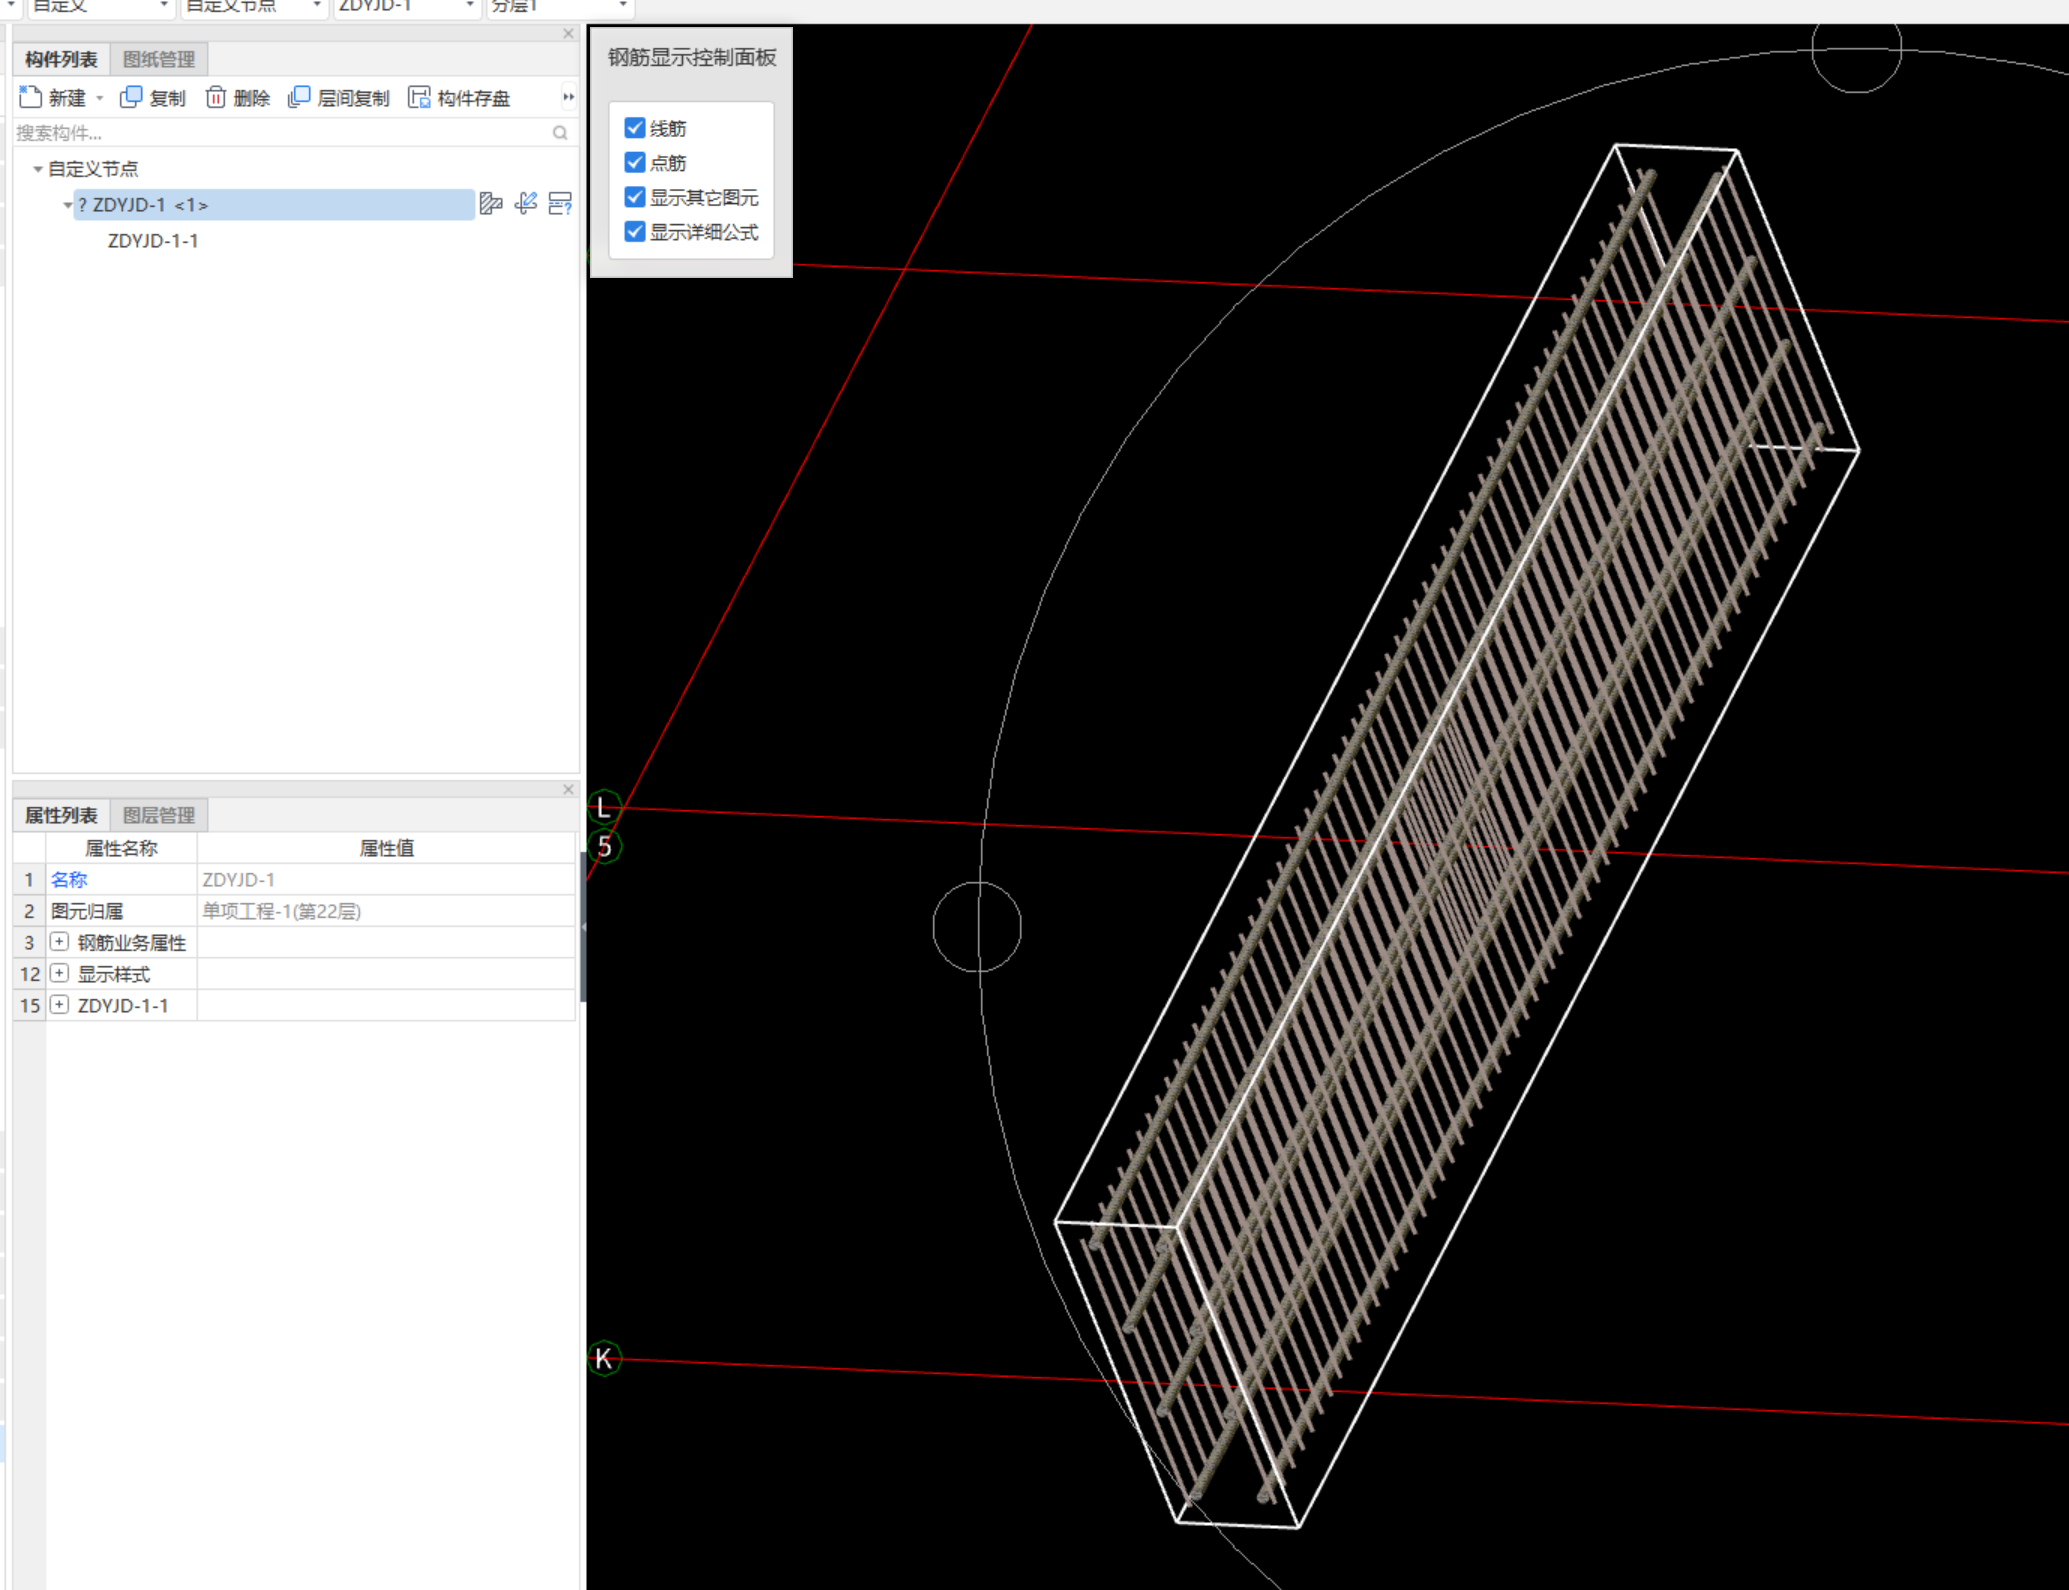Switch to the 图纸管理 tab
2069x1590 pixels.
158,59
